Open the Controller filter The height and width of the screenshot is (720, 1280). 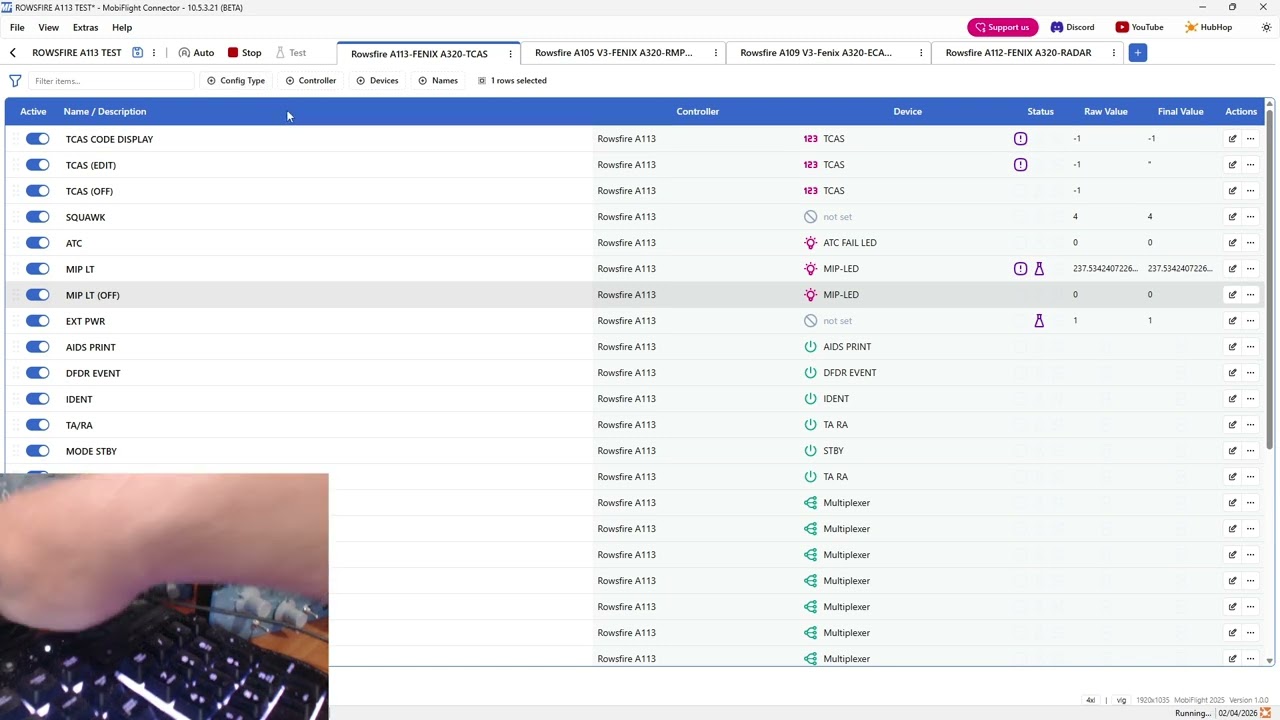point(311,81)
